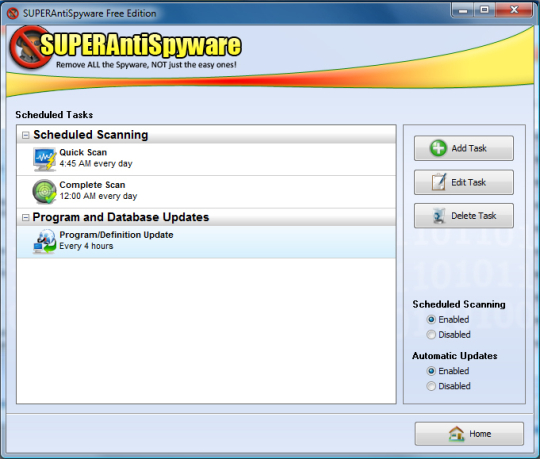Select the Complete Scan task title
The image size is (540, 459).
[92, 185]
